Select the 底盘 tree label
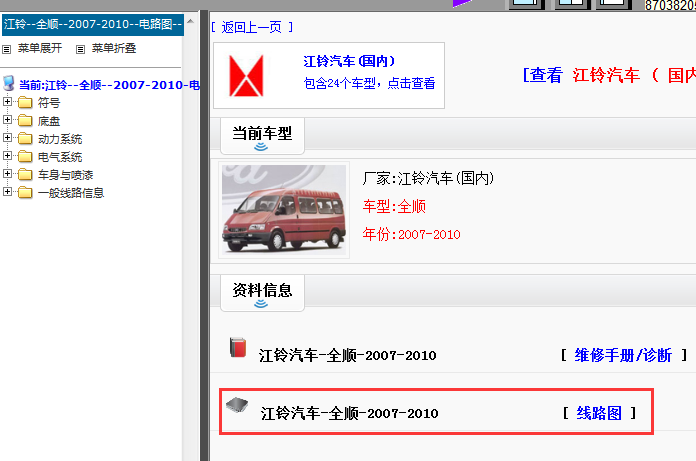696x461 pixels. point(49,121)
